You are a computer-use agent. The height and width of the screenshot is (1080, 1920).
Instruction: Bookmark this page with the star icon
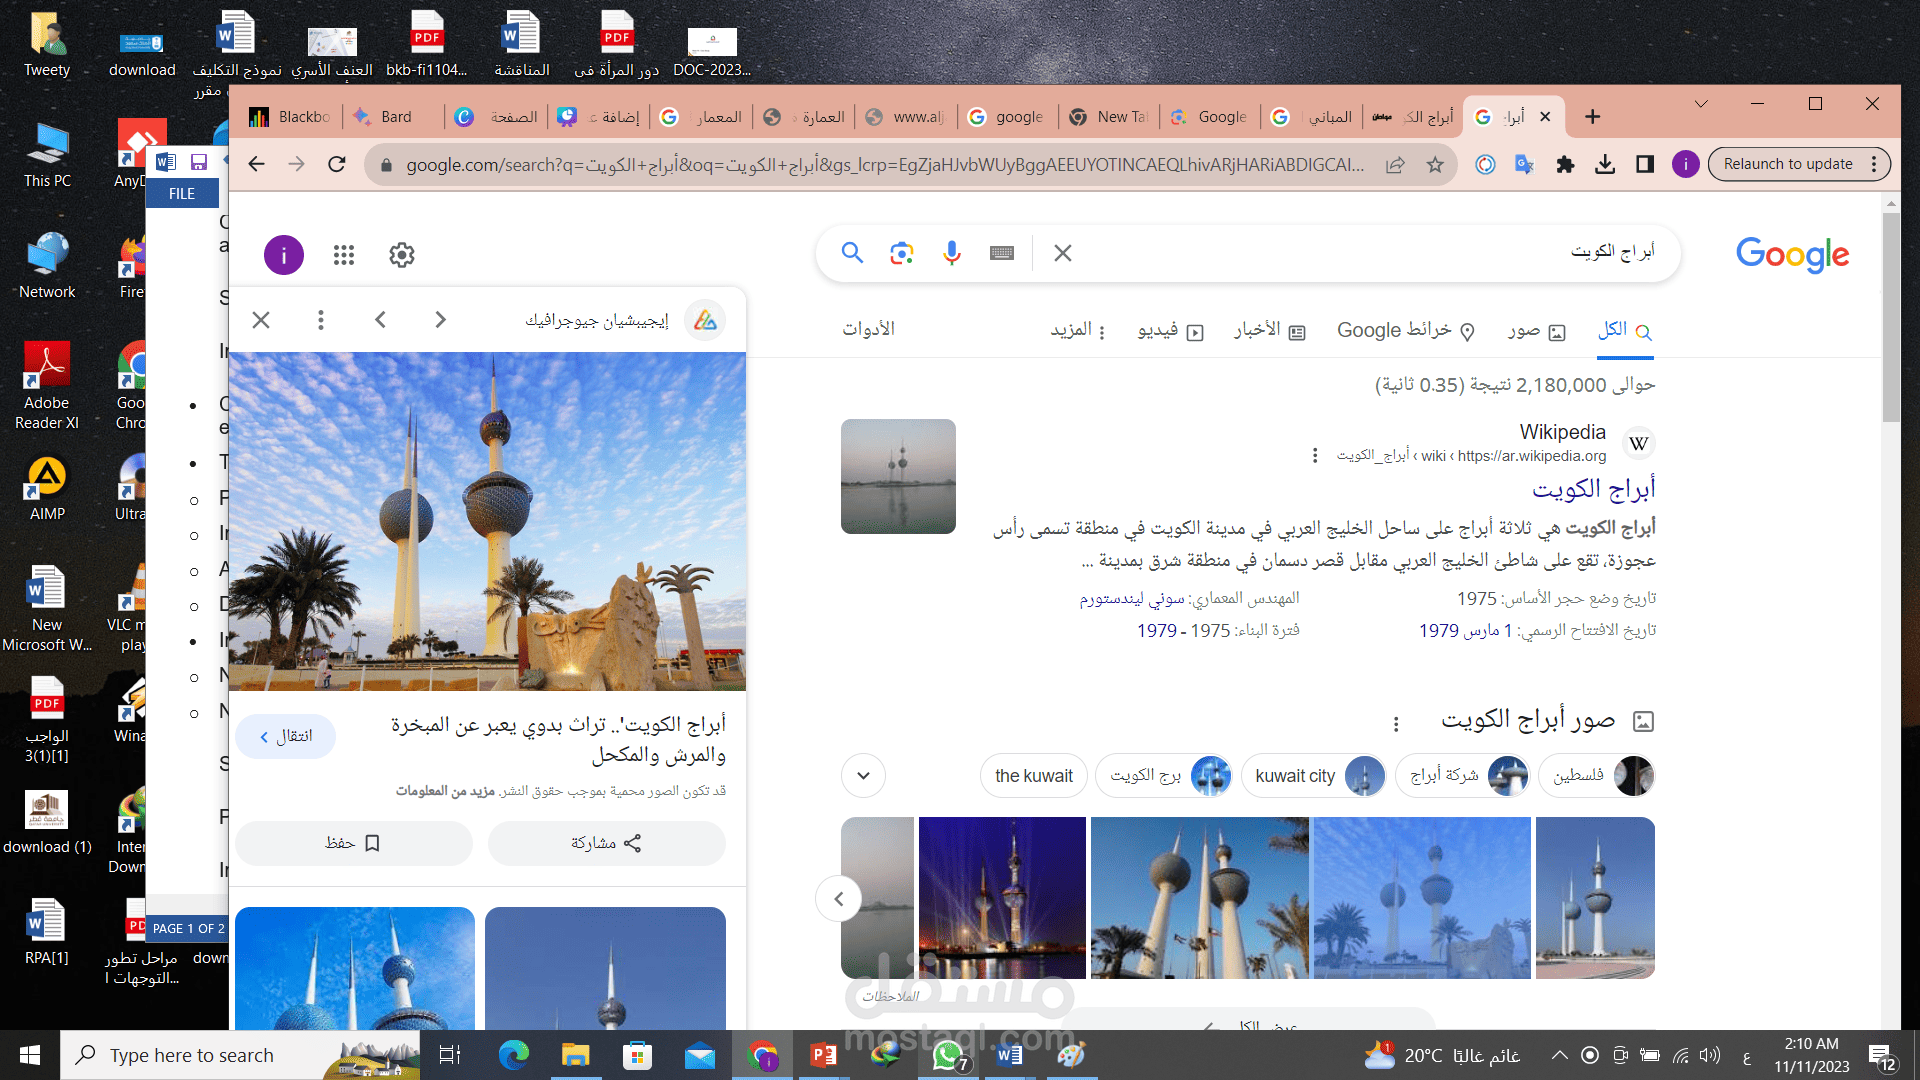click(x=1435, y=165)
